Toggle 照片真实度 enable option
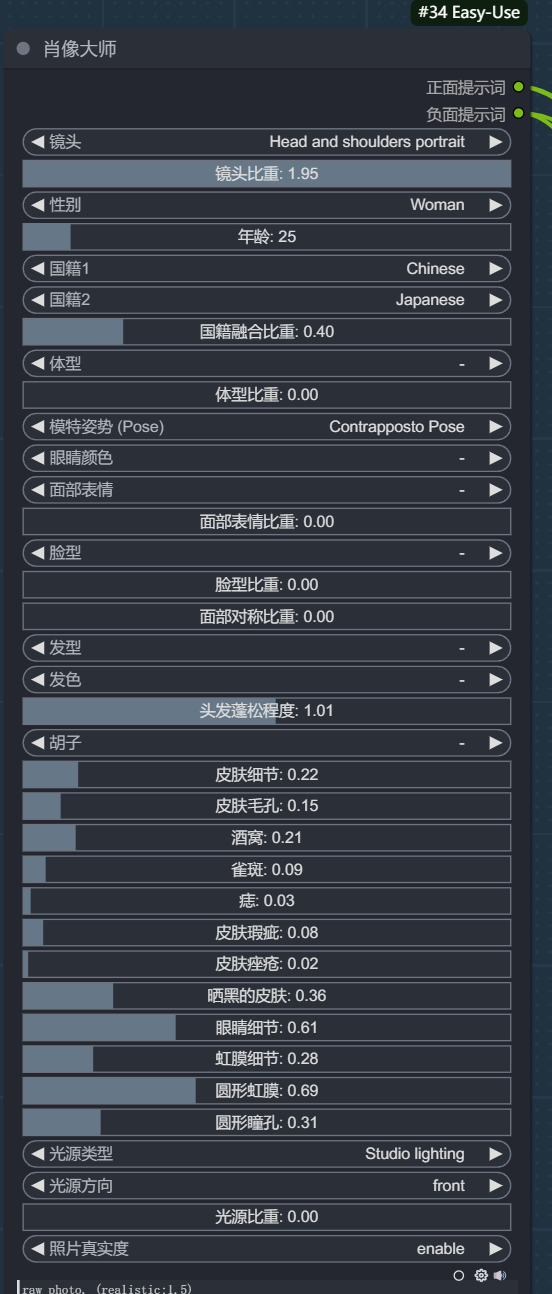The height and width of the screenshot is (1294, 552). [267, 1248]
